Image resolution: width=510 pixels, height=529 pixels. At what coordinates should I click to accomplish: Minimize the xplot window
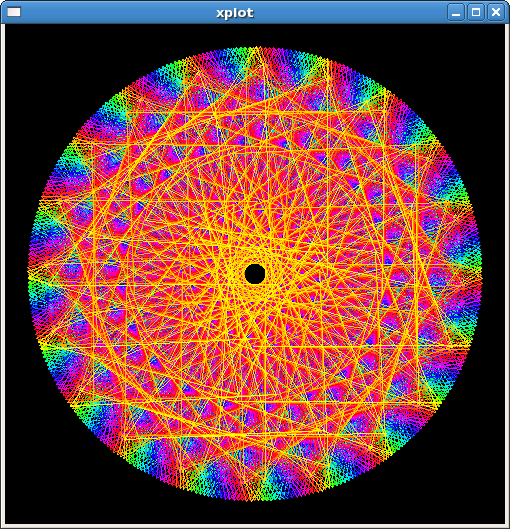point(456,12)
